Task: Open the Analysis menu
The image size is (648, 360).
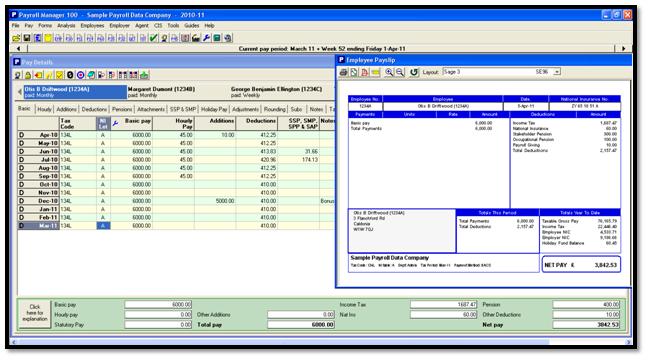Action: pyautogui.click(x=66, y=26)
